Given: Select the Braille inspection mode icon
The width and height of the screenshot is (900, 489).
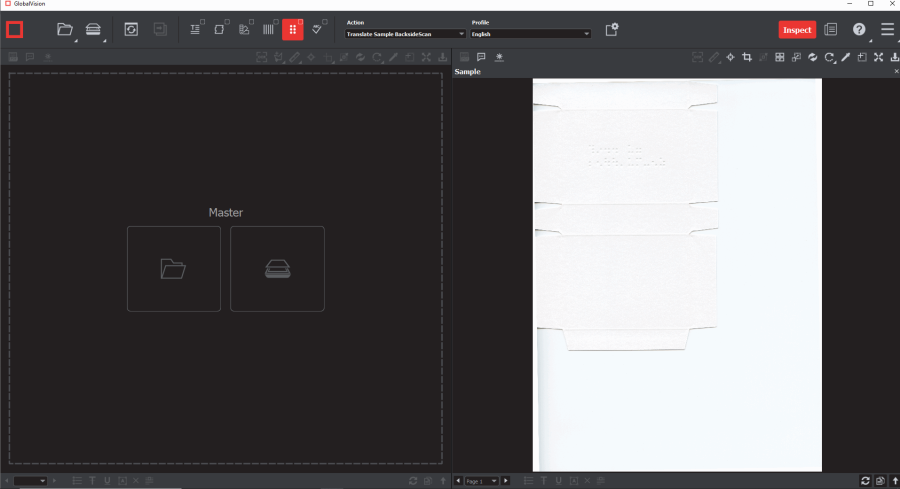Looking at the screenshot, I should 292,30.
